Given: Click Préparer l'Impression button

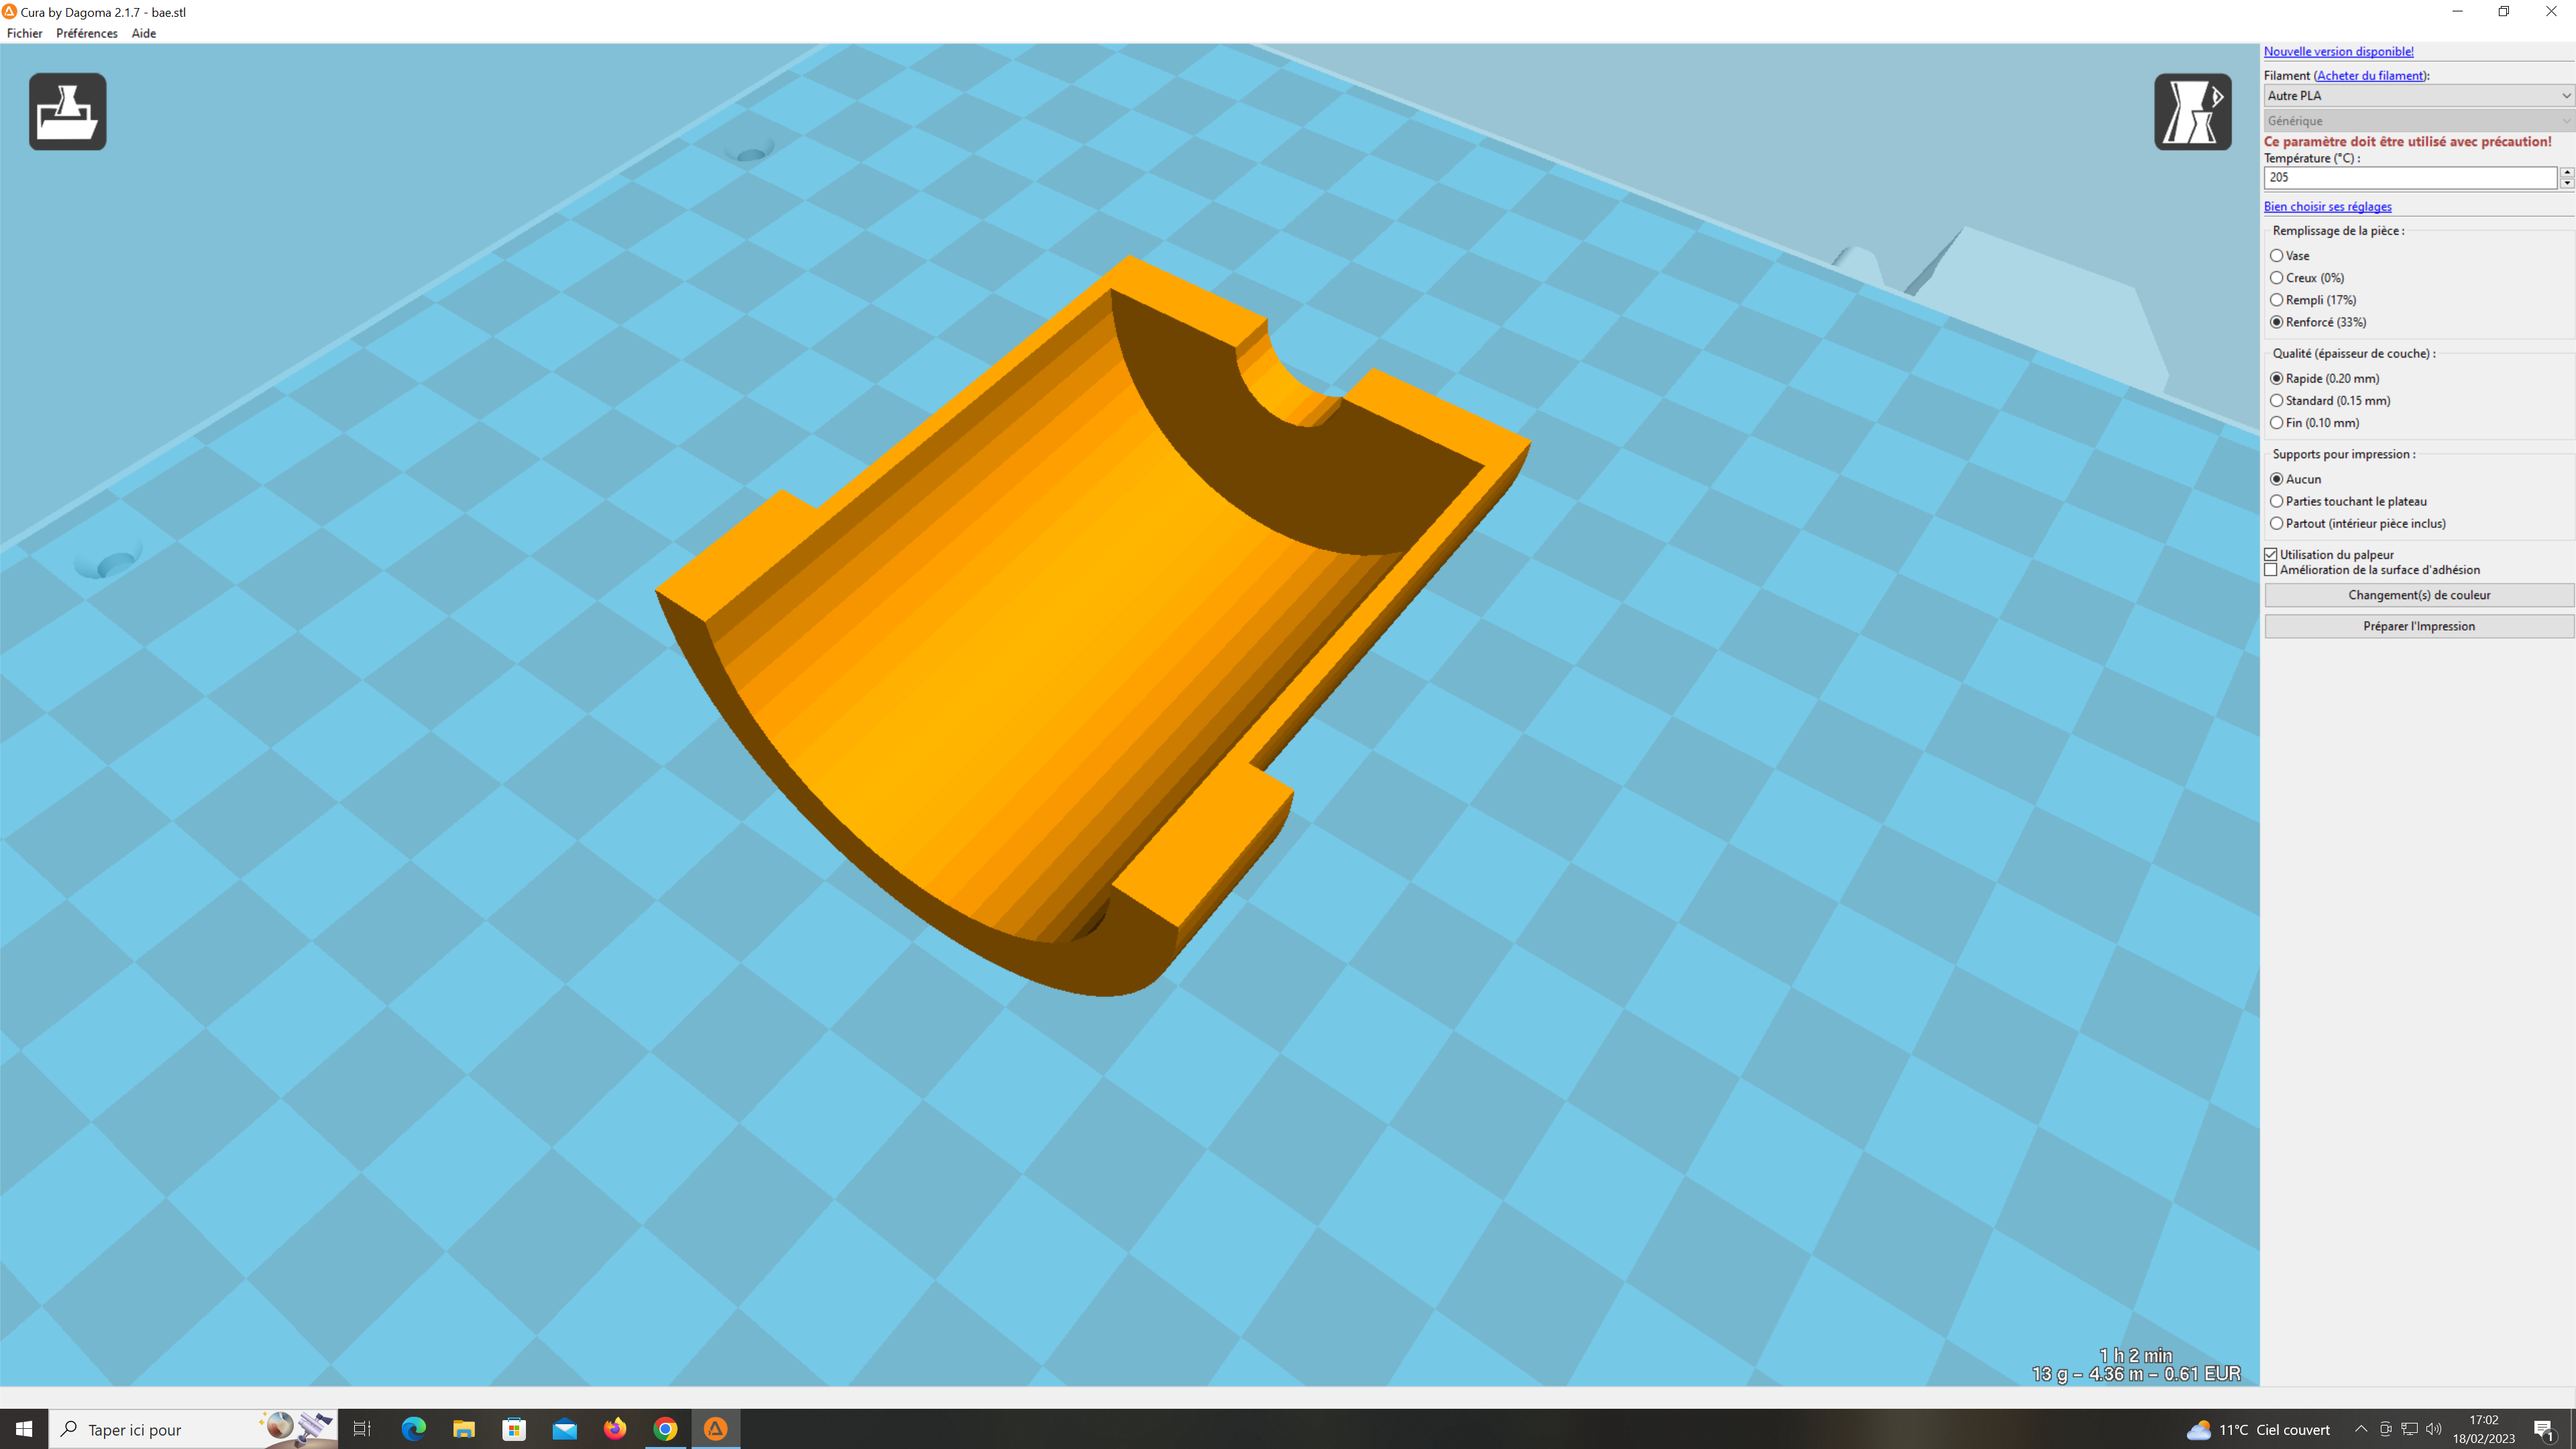Looking at the screenshot, I should (2419, 626).
